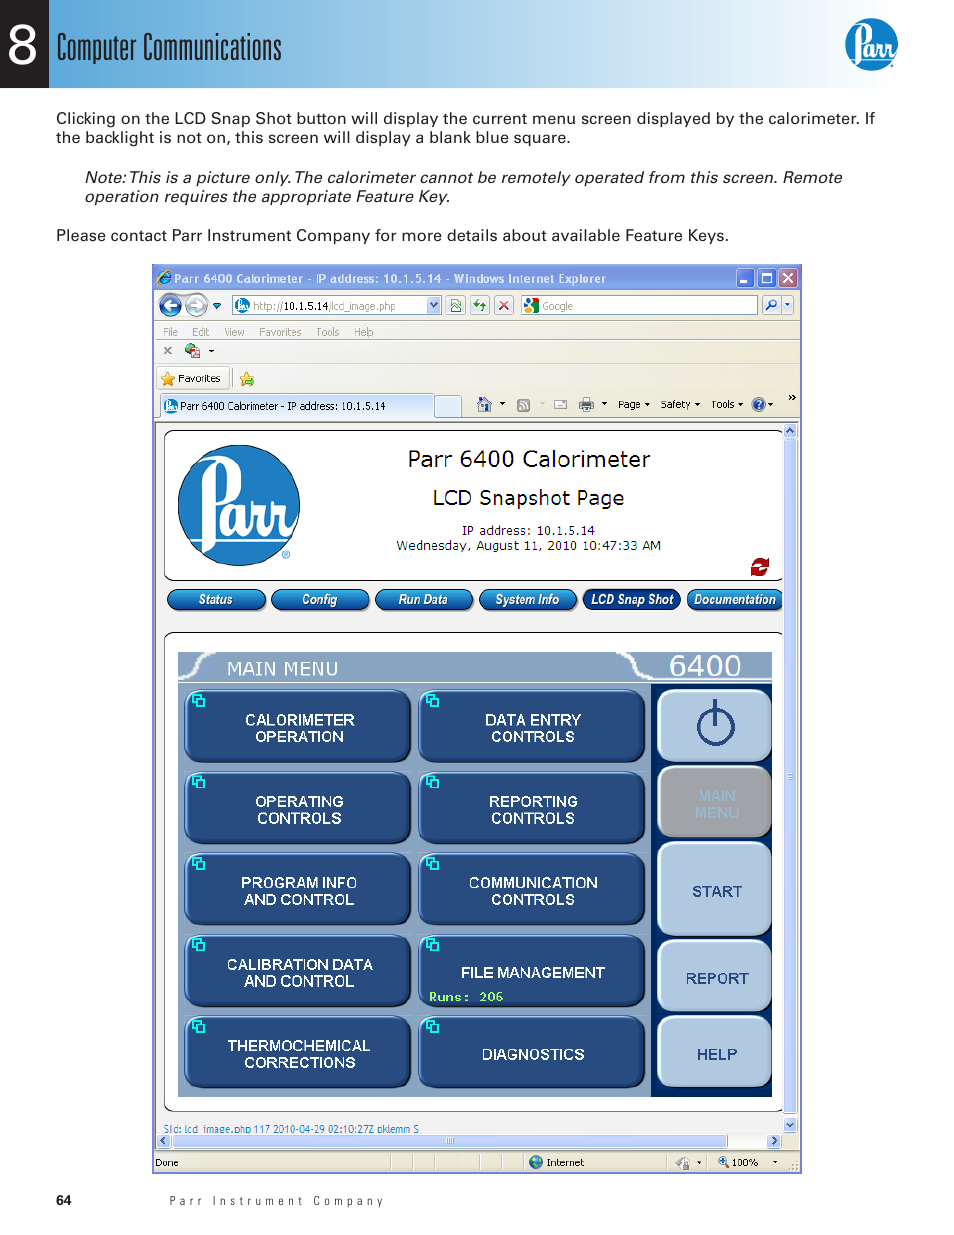Click the browser Forward arrow button
This screenshot has height=1235, width=954.
[196, 305]
